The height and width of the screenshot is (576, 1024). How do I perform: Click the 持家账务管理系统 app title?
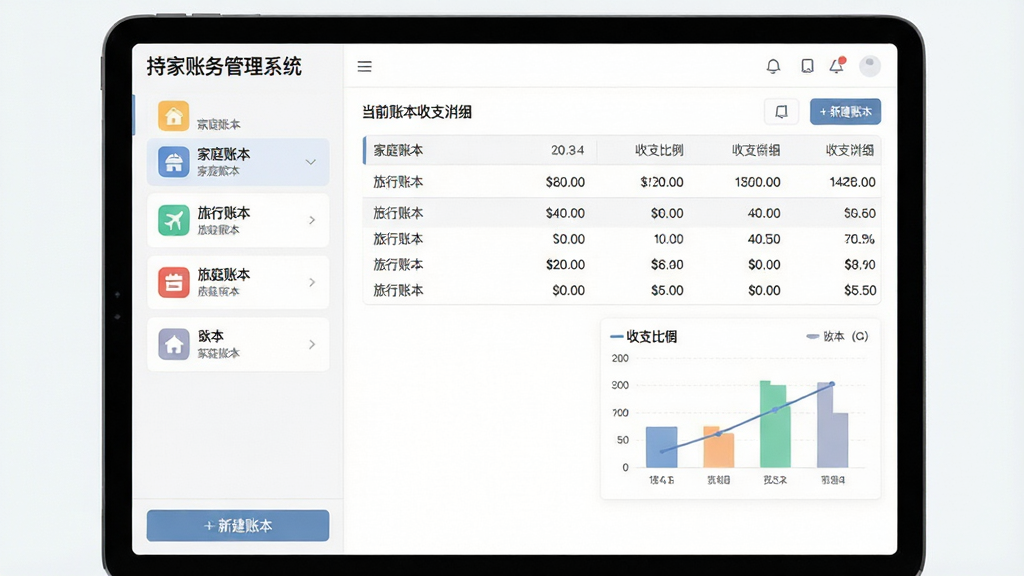[x=224, y=67]
